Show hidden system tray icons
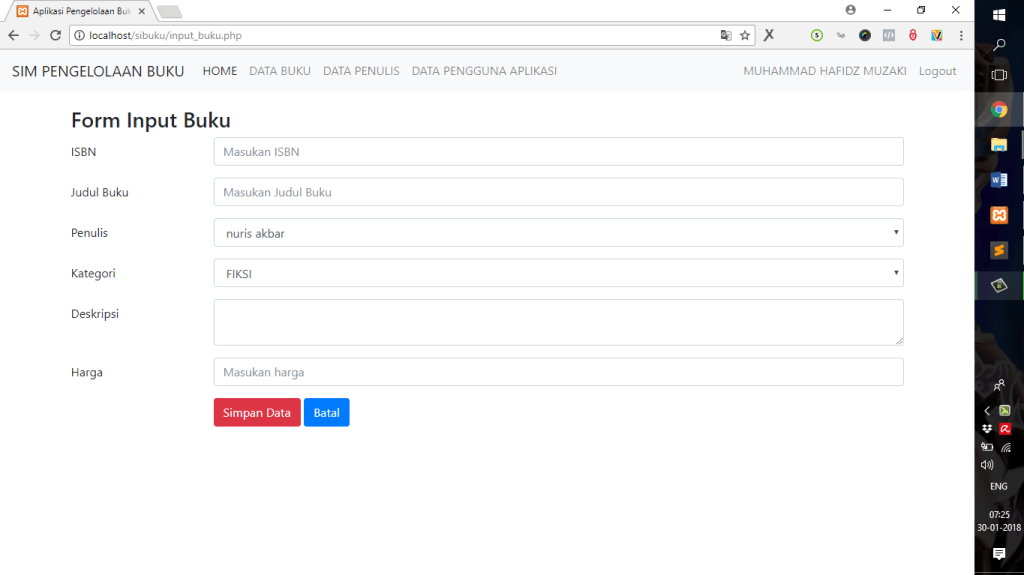This screenshot has height=575, width=1024. click(x=987, y=410)
